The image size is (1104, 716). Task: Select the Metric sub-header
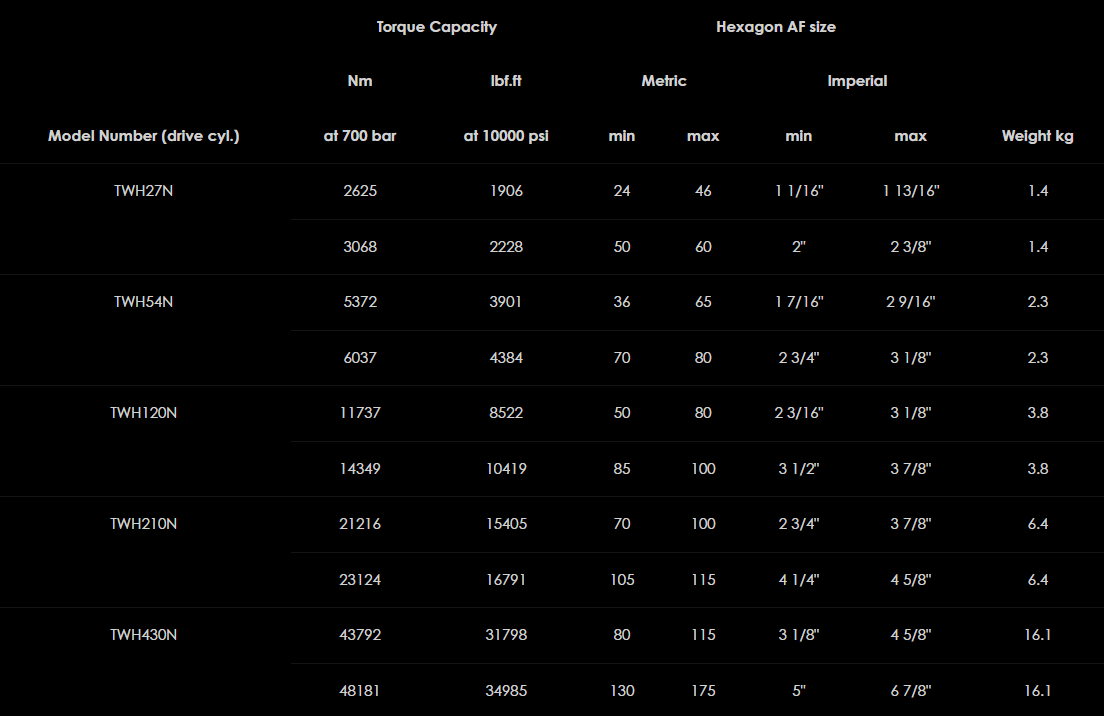(x=663, y=81)
